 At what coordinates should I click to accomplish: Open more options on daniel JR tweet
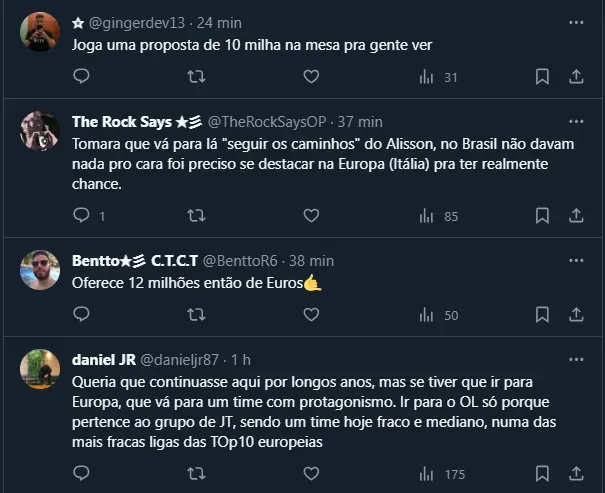576,359
